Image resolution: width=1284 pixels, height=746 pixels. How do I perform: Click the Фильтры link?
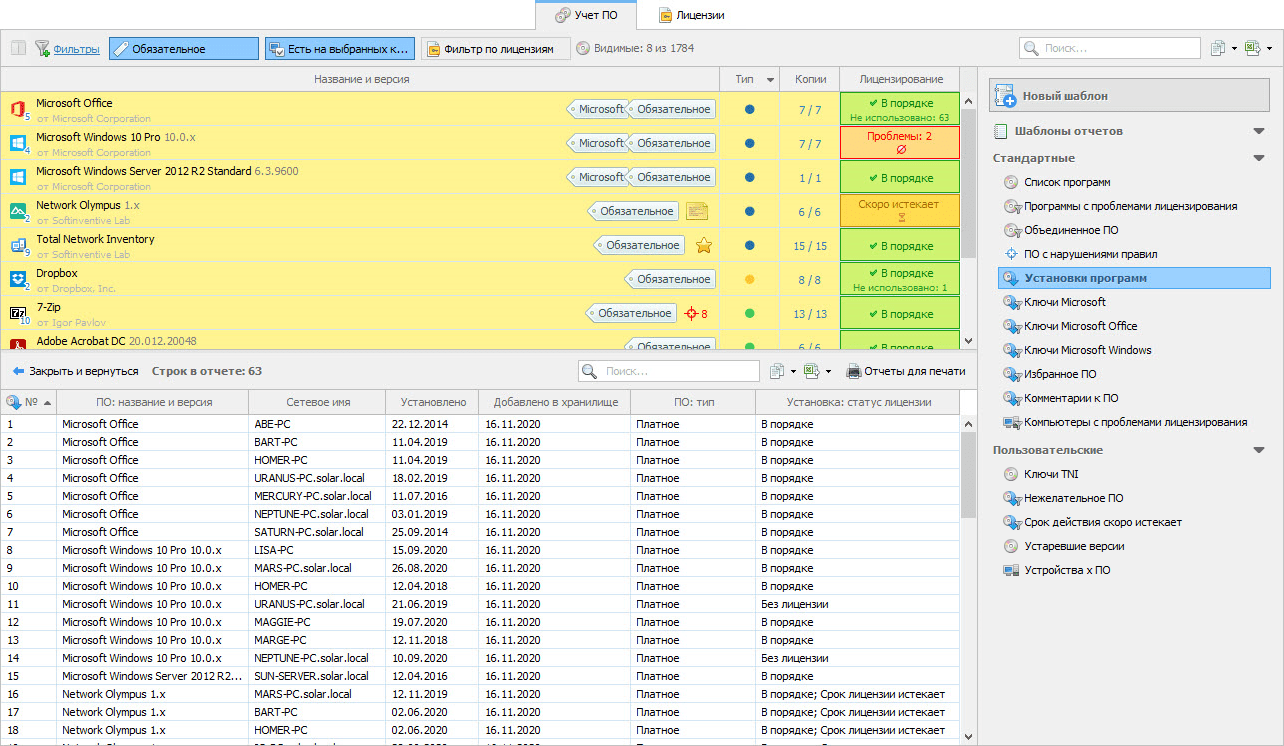click(x=77, y=48)
